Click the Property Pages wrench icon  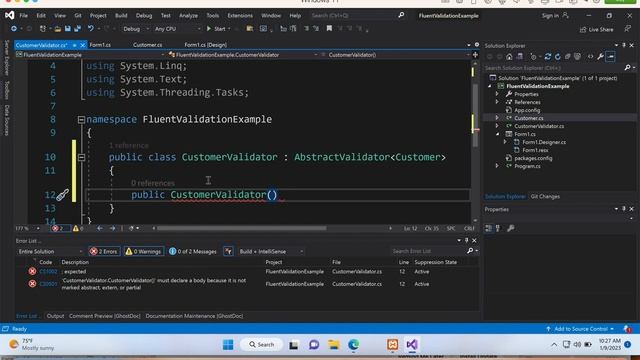(x=510, y=228)
